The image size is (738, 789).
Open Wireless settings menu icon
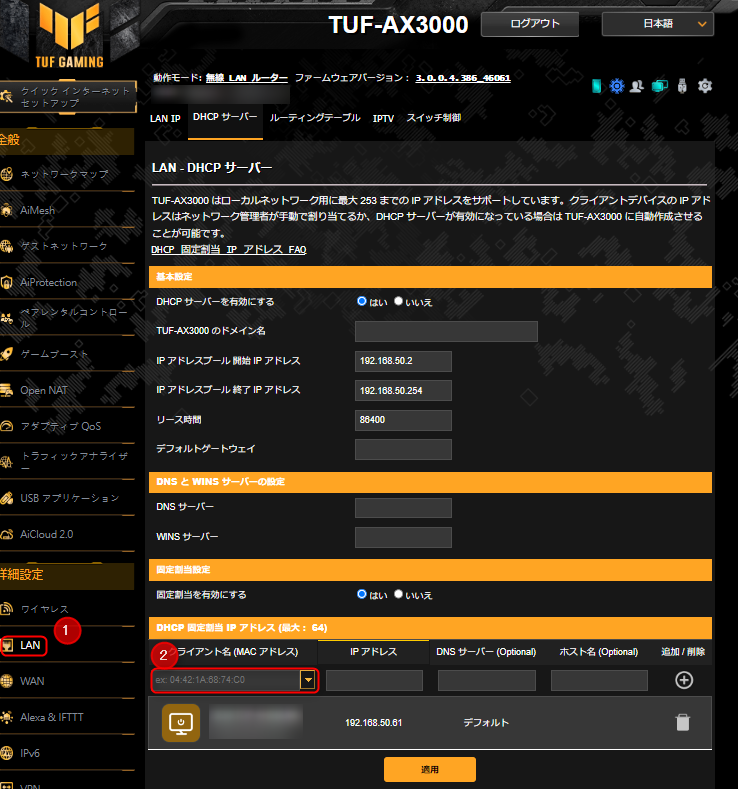pos(7,609)
